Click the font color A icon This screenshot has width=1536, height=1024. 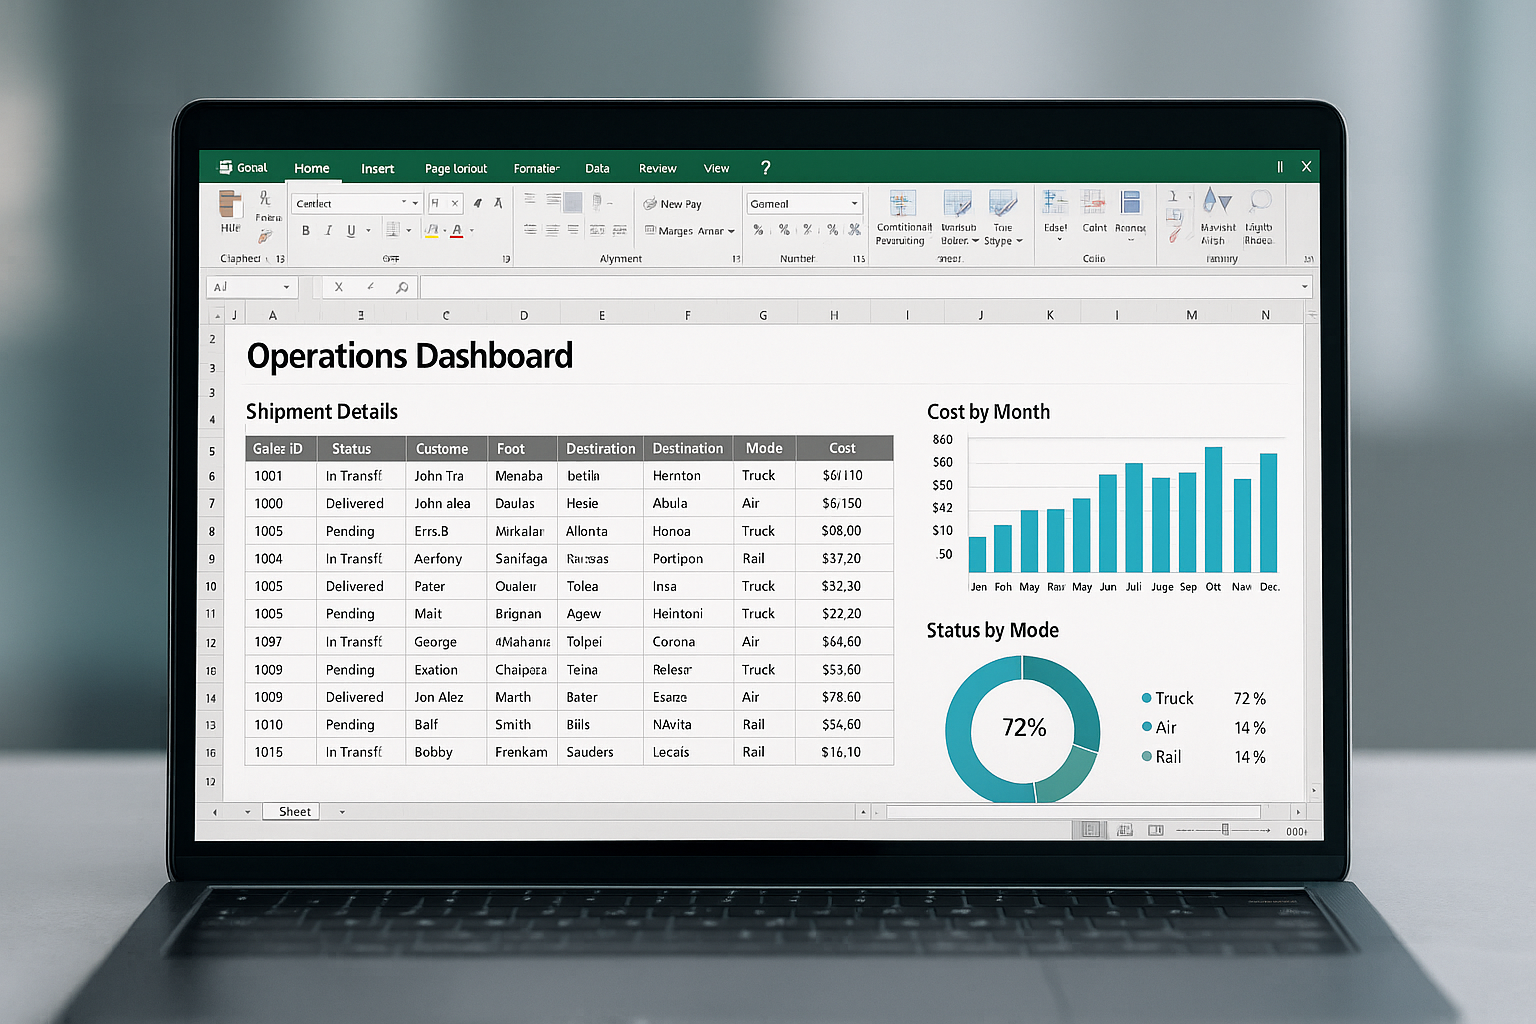click(457, 231)
